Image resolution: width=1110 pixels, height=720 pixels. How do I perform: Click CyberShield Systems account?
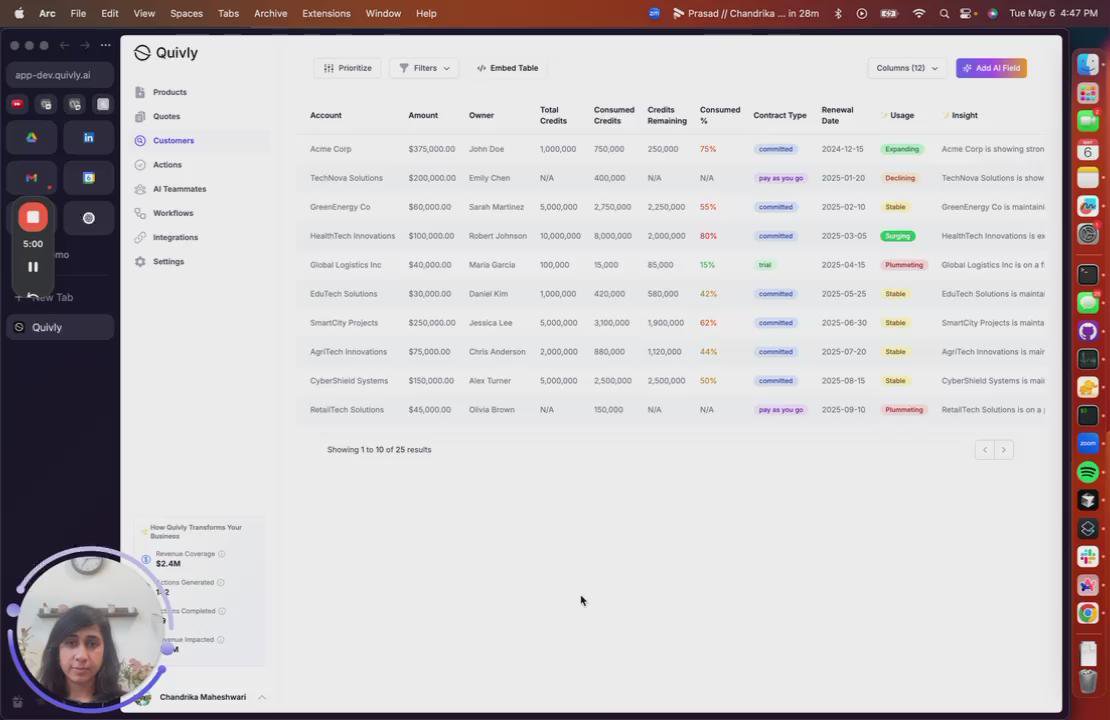tap(349, 381)
